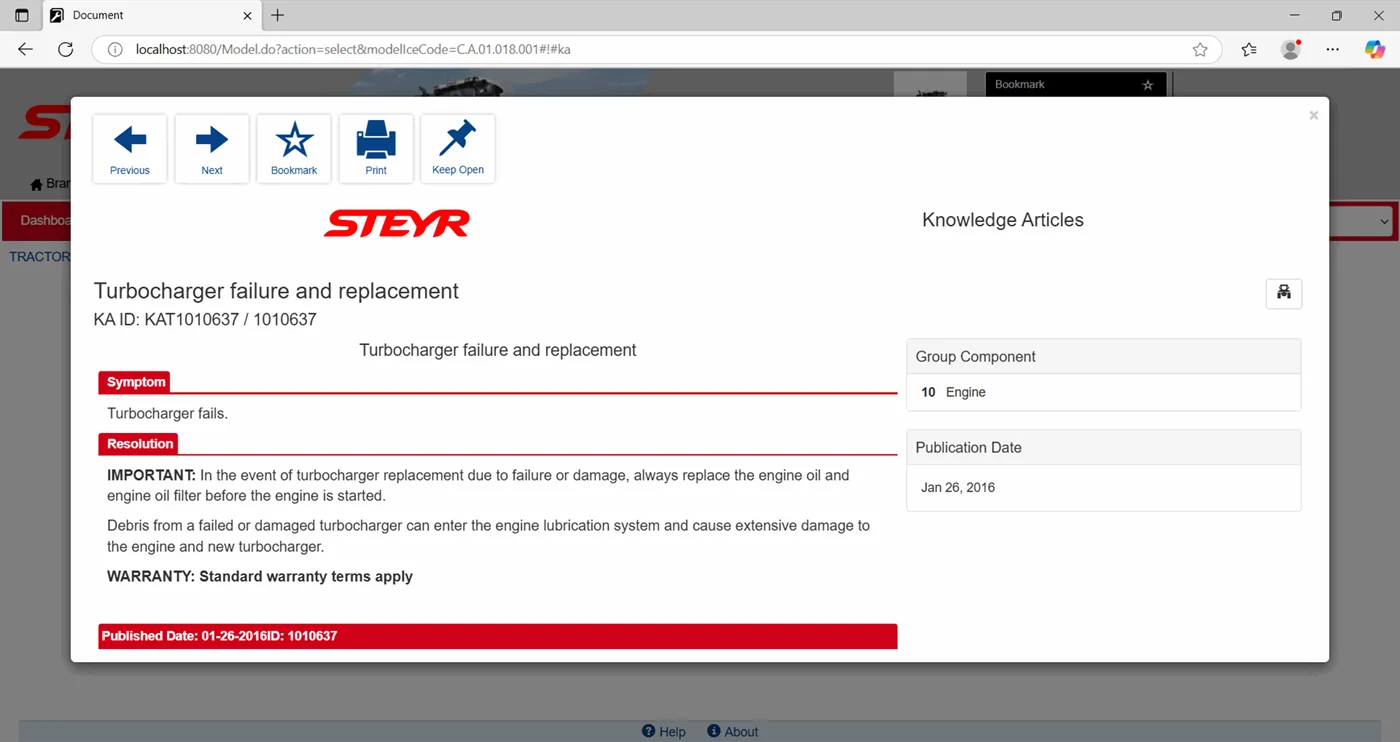Viewport: 1400px width, 742px height.
Task: Open browser Settings and more menu
Action: click(1333, 49)
